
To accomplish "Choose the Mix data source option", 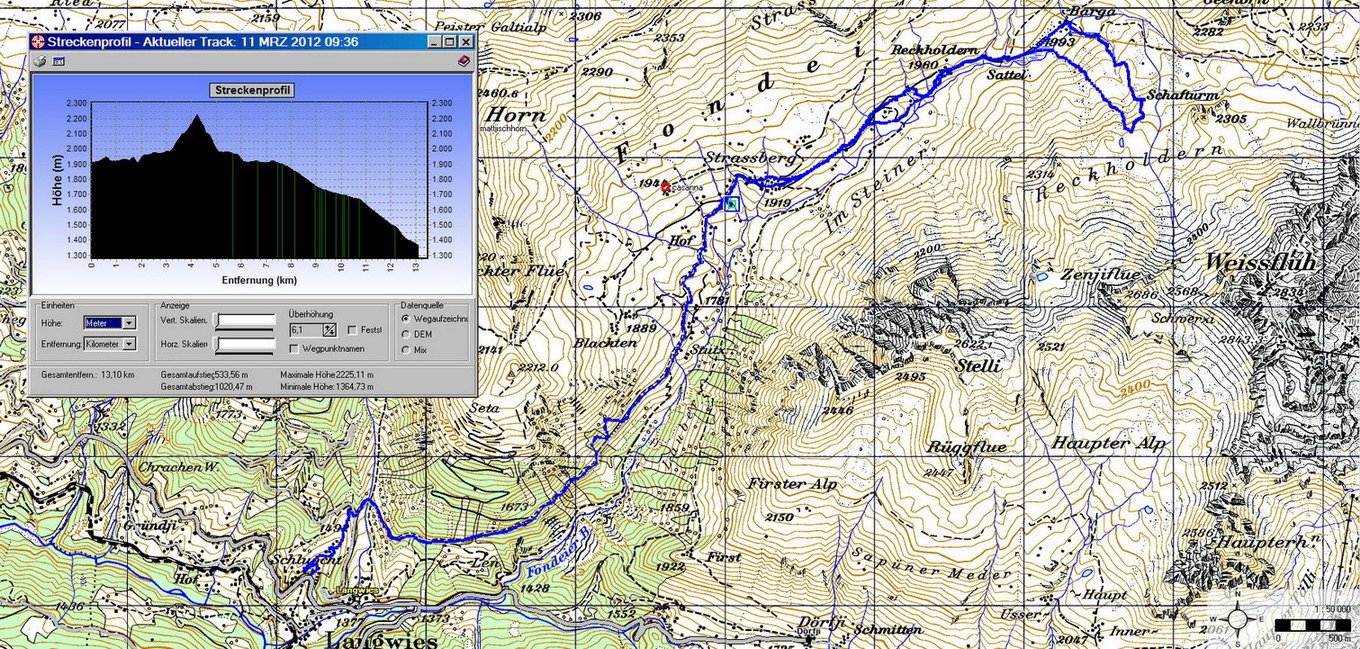I will click(x=405, y=349).
